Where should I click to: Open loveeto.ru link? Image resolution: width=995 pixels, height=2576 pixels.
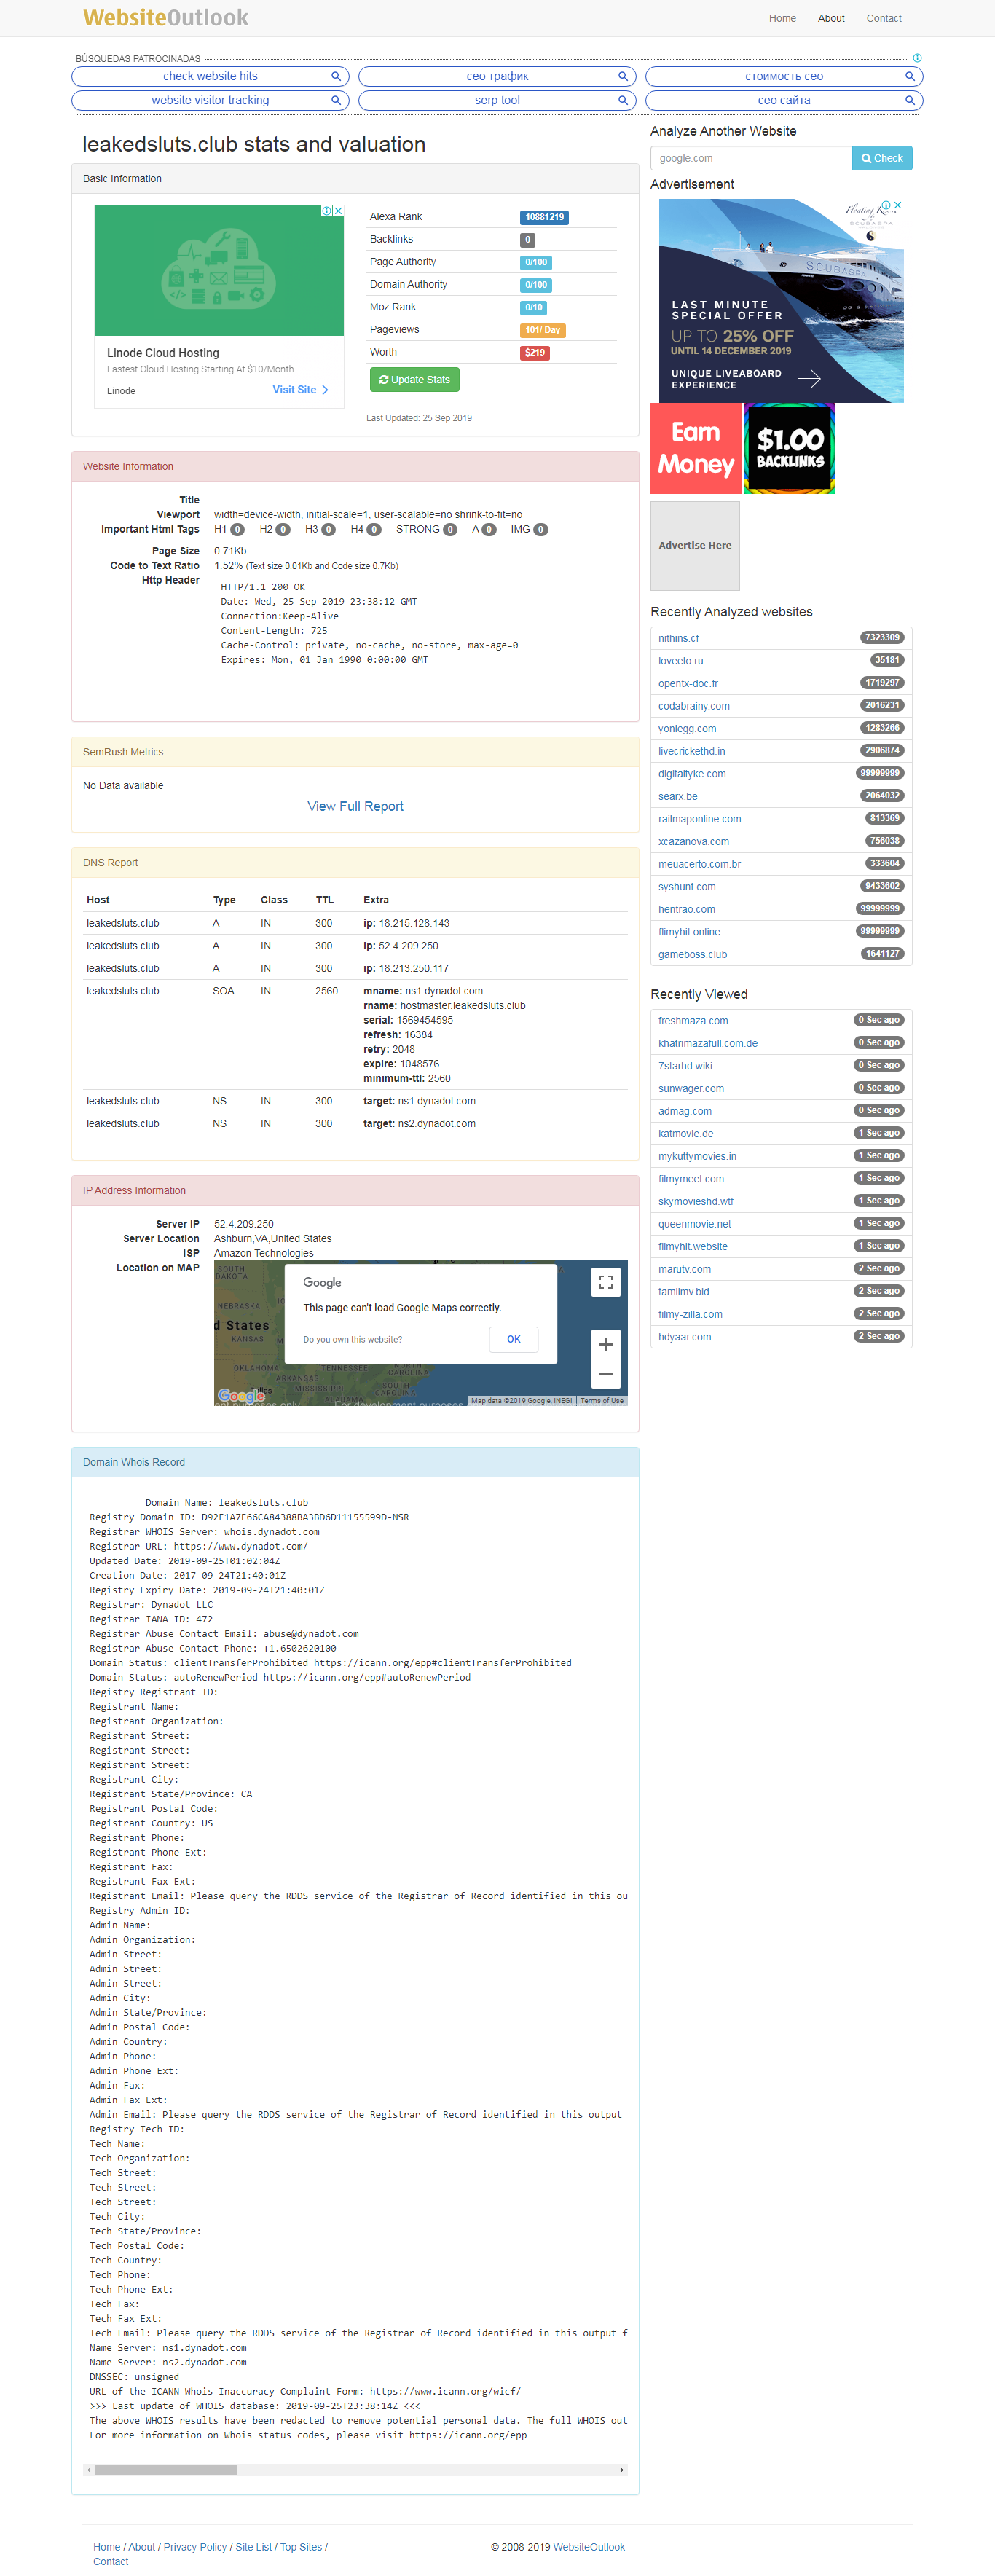(680, 661)
